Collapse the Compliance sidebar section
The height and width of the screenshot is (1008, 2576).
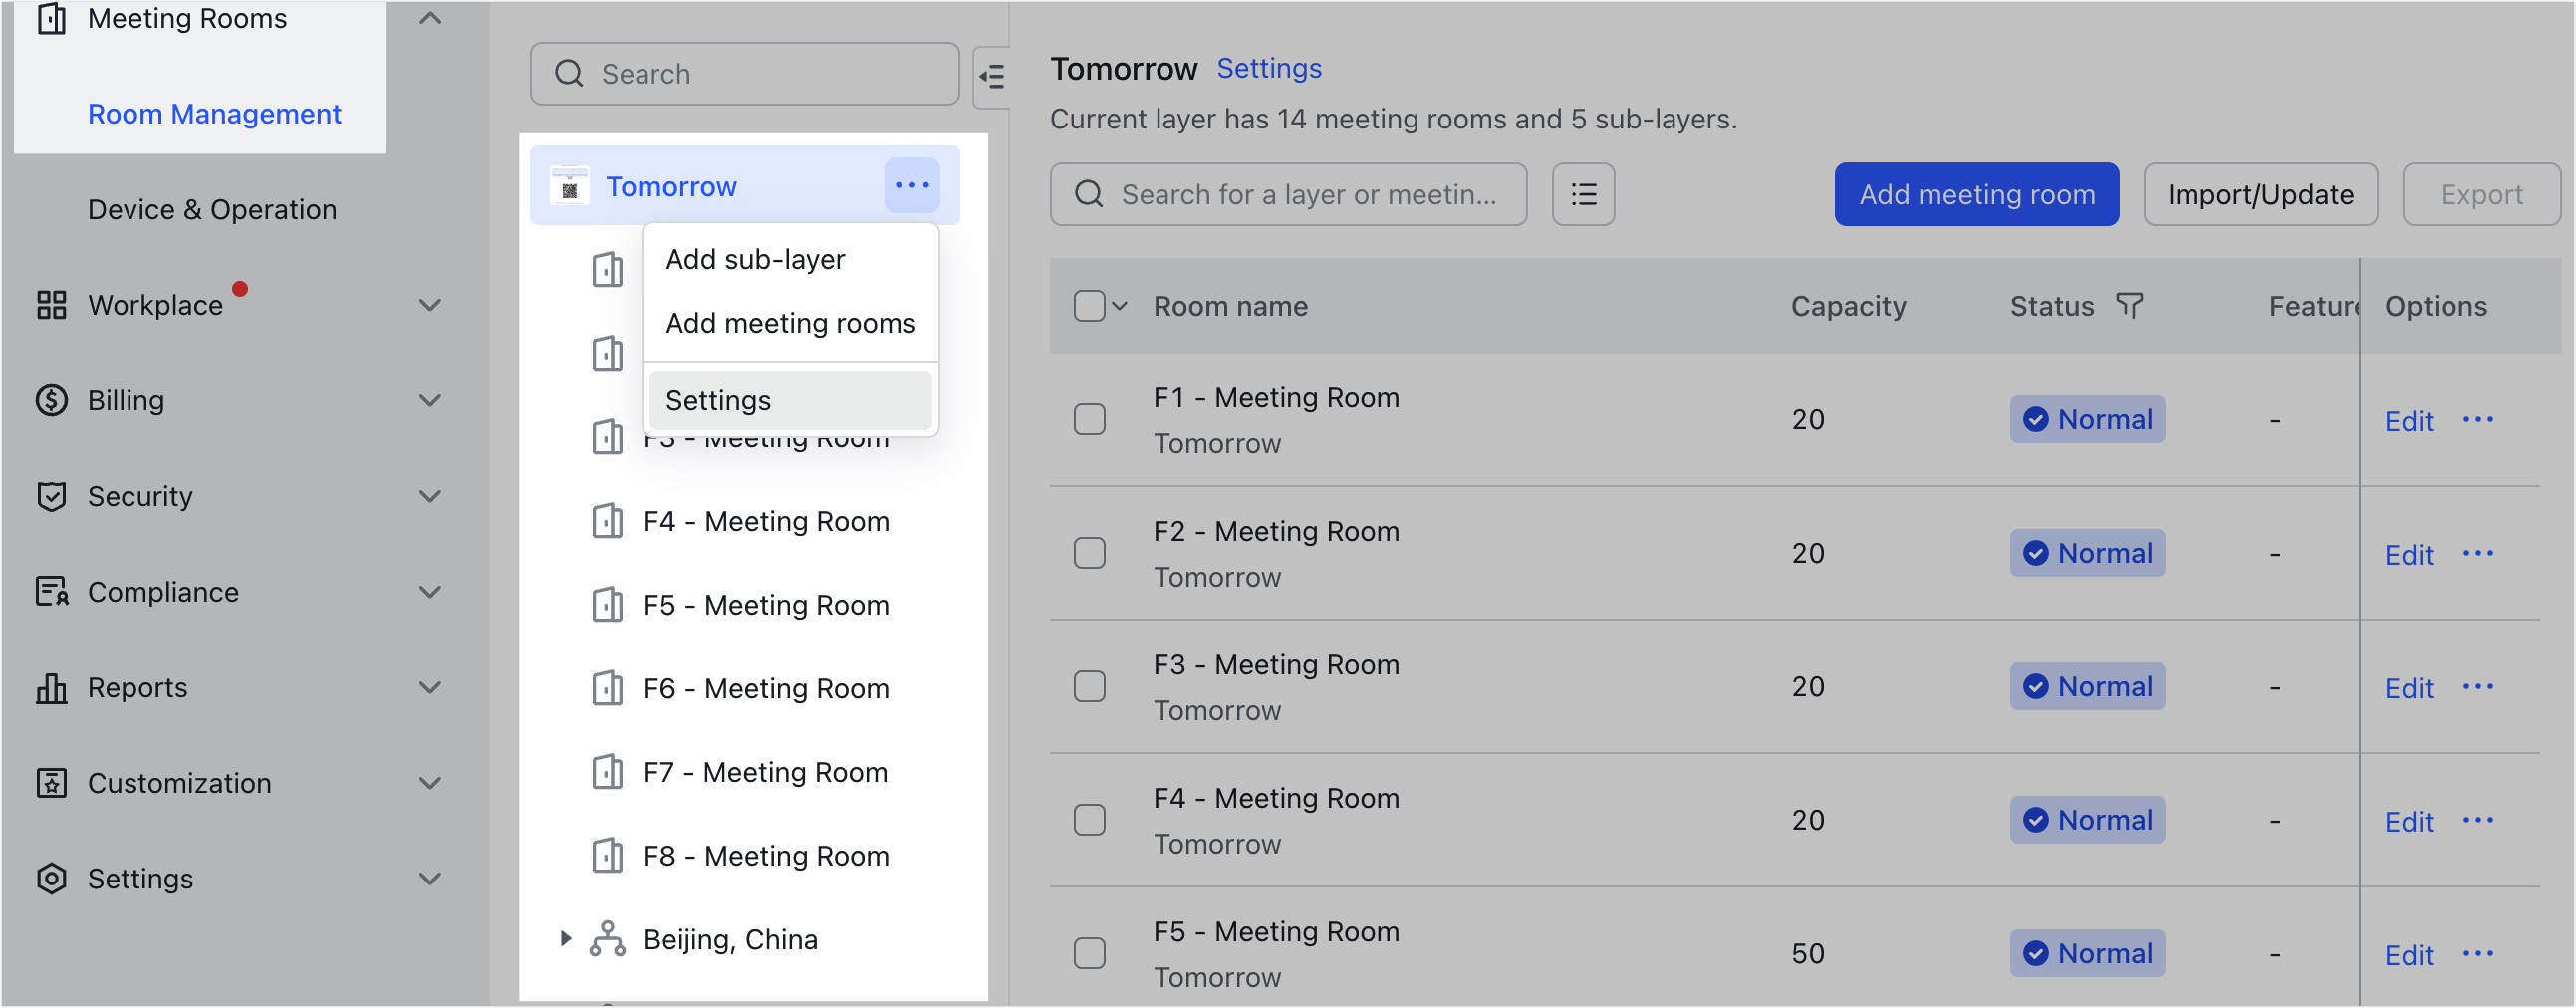click(430, 591)
